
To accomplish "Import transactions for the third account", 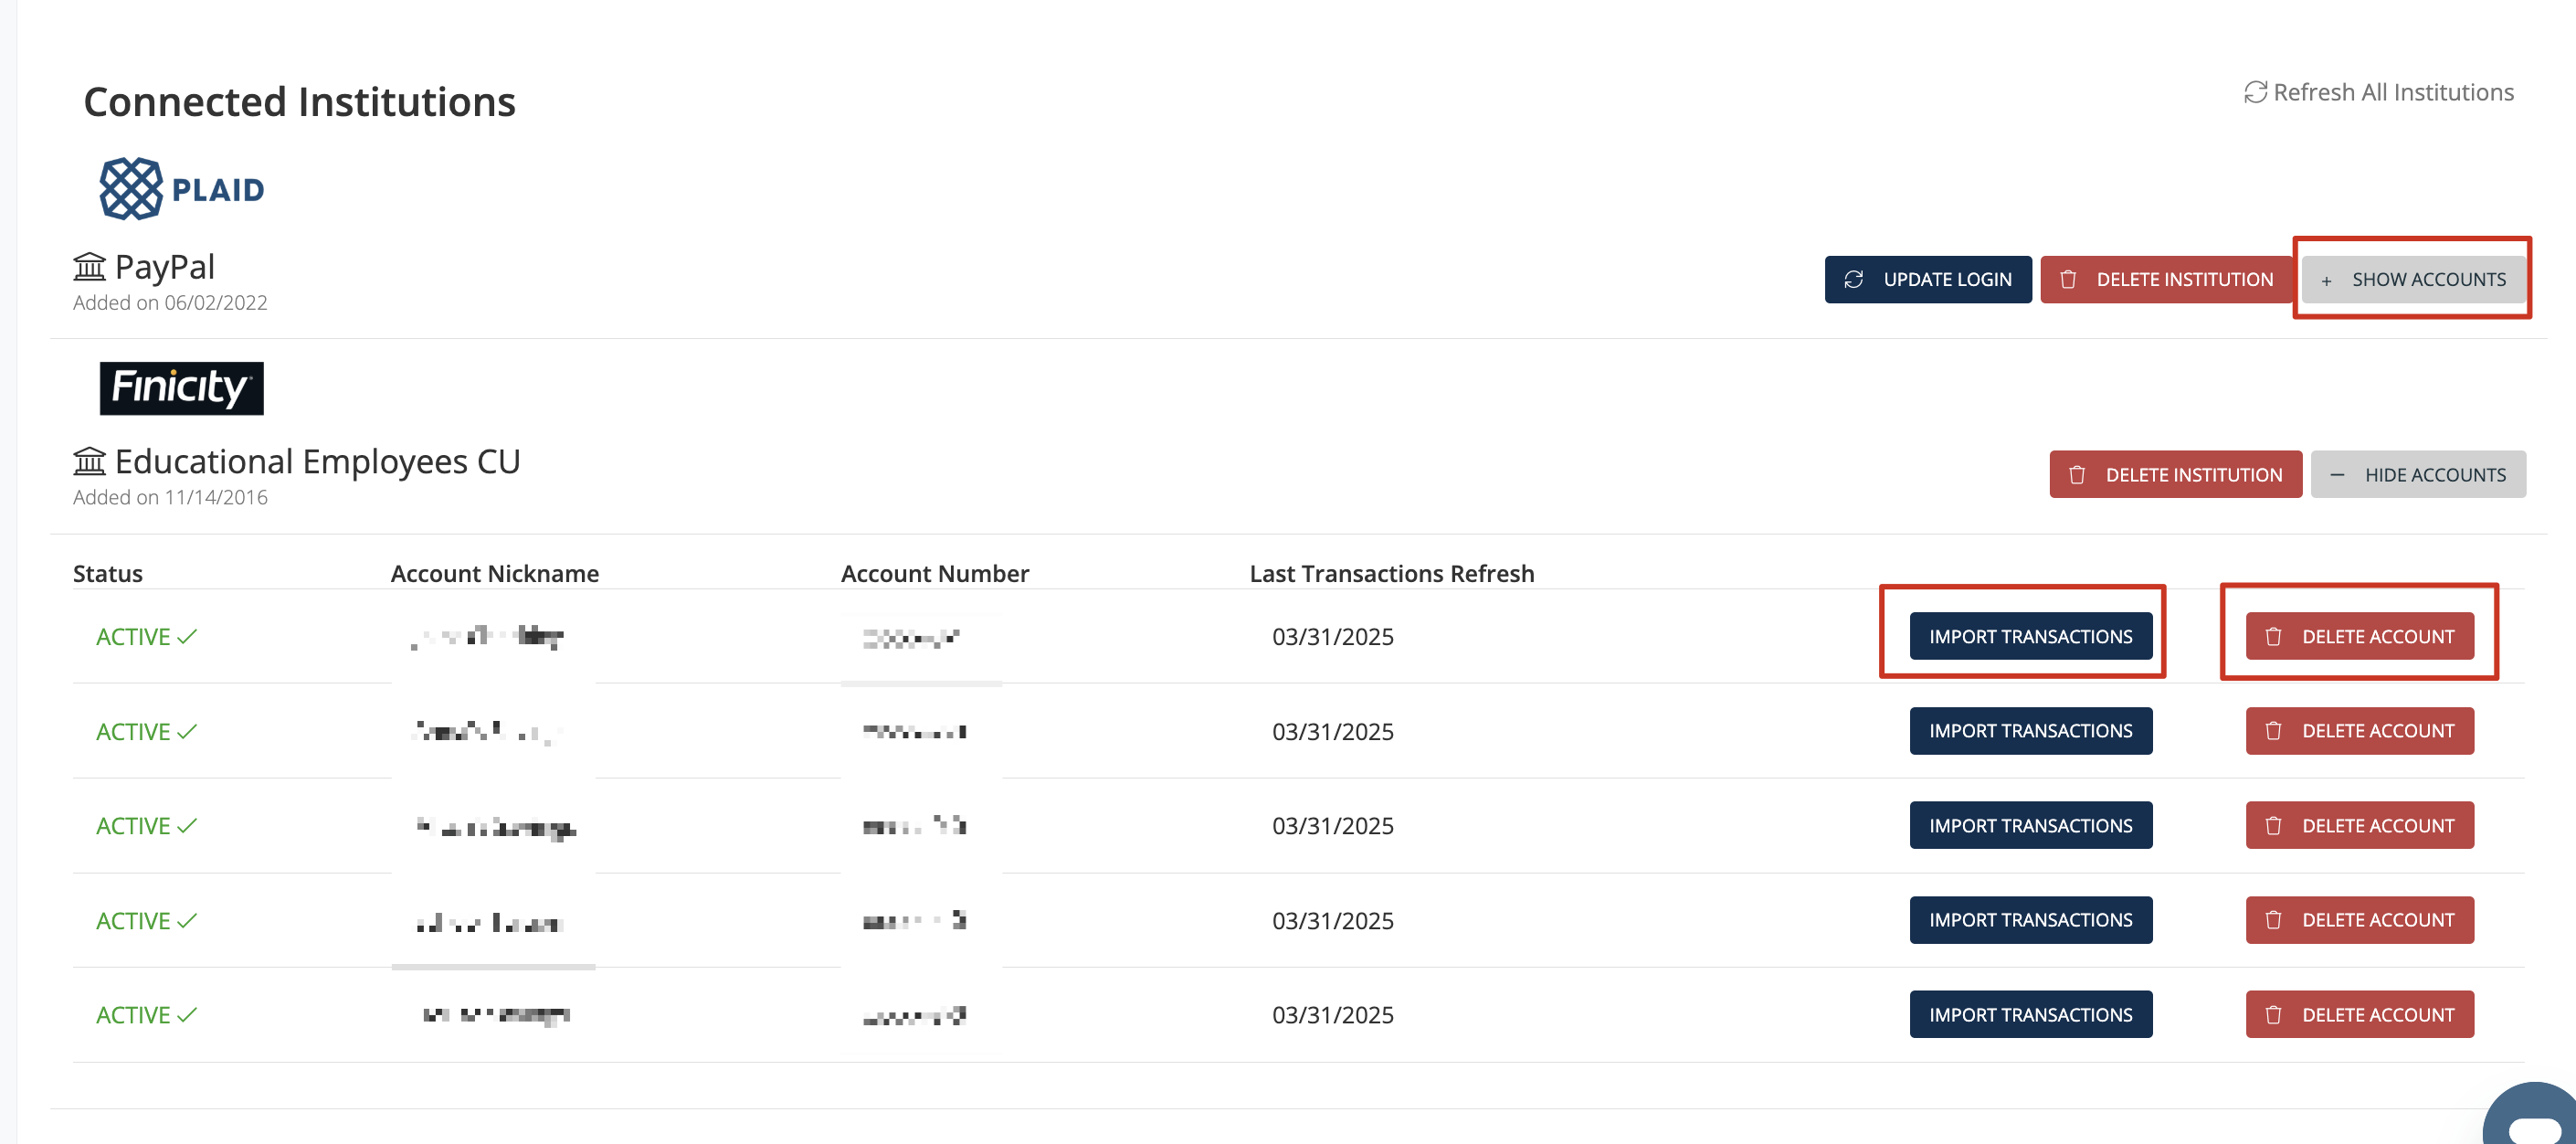I will (x=2030, y=826).
